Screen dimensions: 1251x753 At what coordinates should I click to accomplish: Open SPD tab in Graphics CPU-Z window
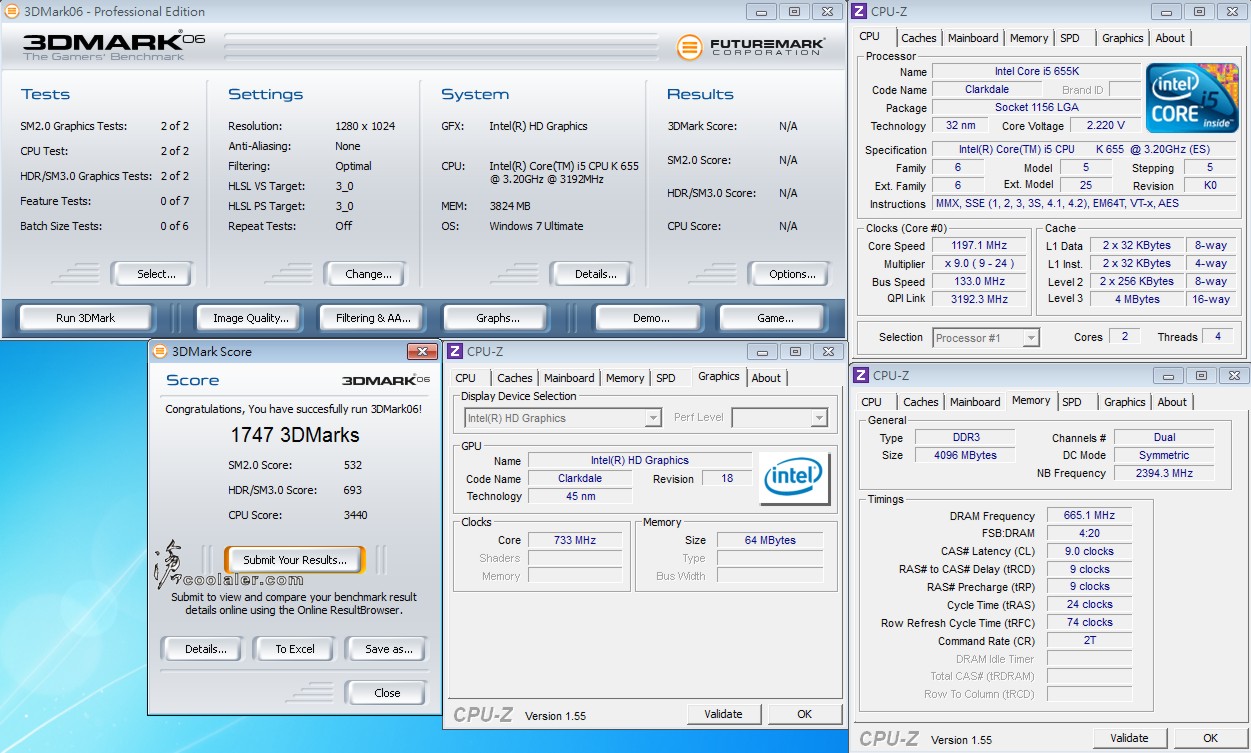point(666,378)
